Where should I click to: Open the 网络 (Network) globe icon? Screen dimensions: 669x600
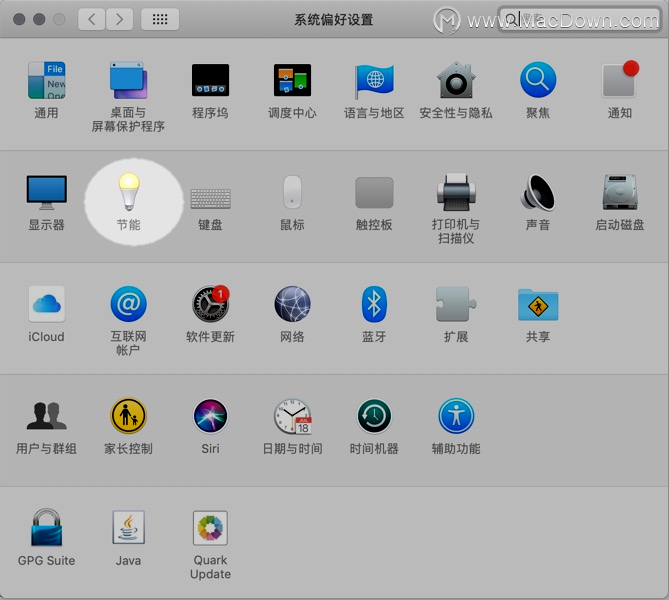tap(292, 304)
